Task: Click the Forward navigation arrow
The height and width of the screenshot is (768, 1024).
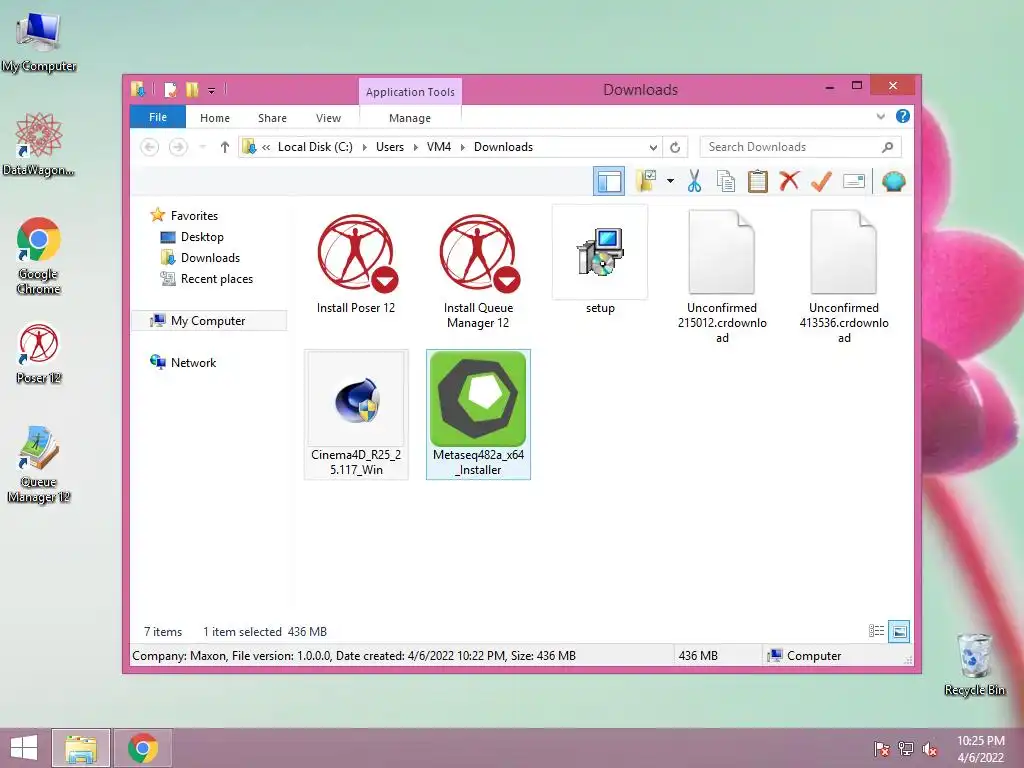Action: 178,147
